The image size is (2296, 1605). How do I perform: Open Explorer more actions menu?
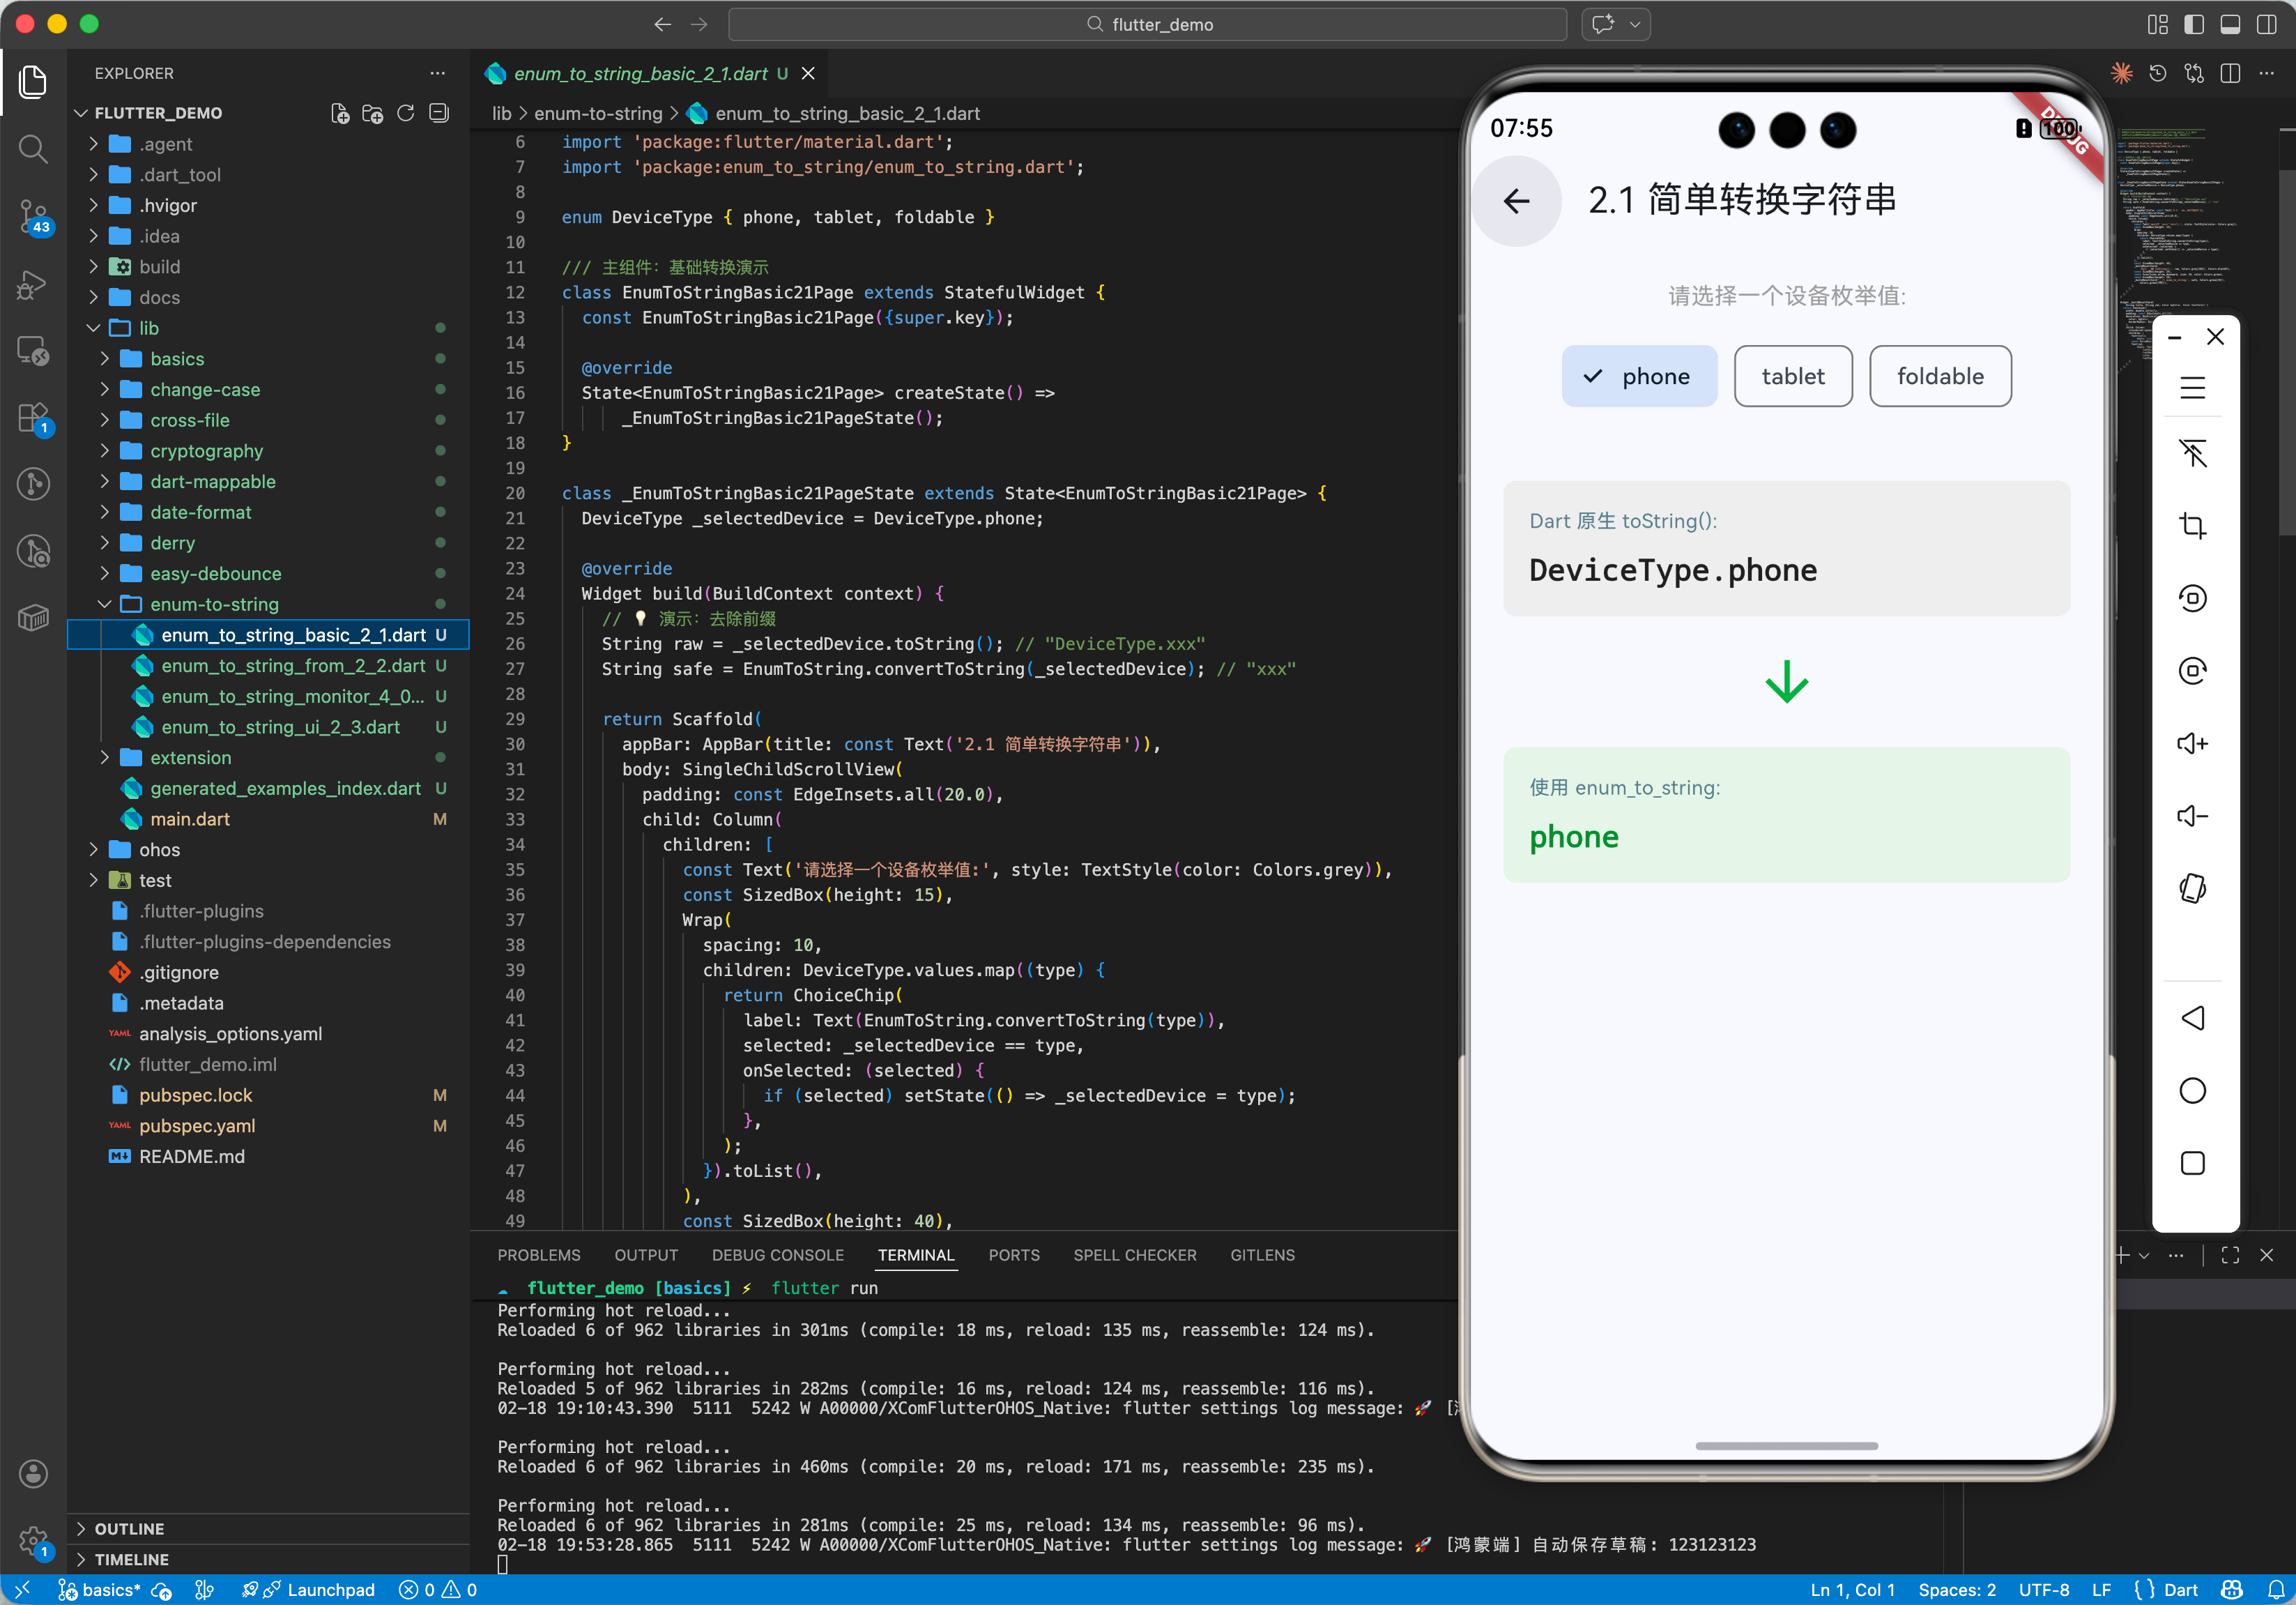[437, 73]
